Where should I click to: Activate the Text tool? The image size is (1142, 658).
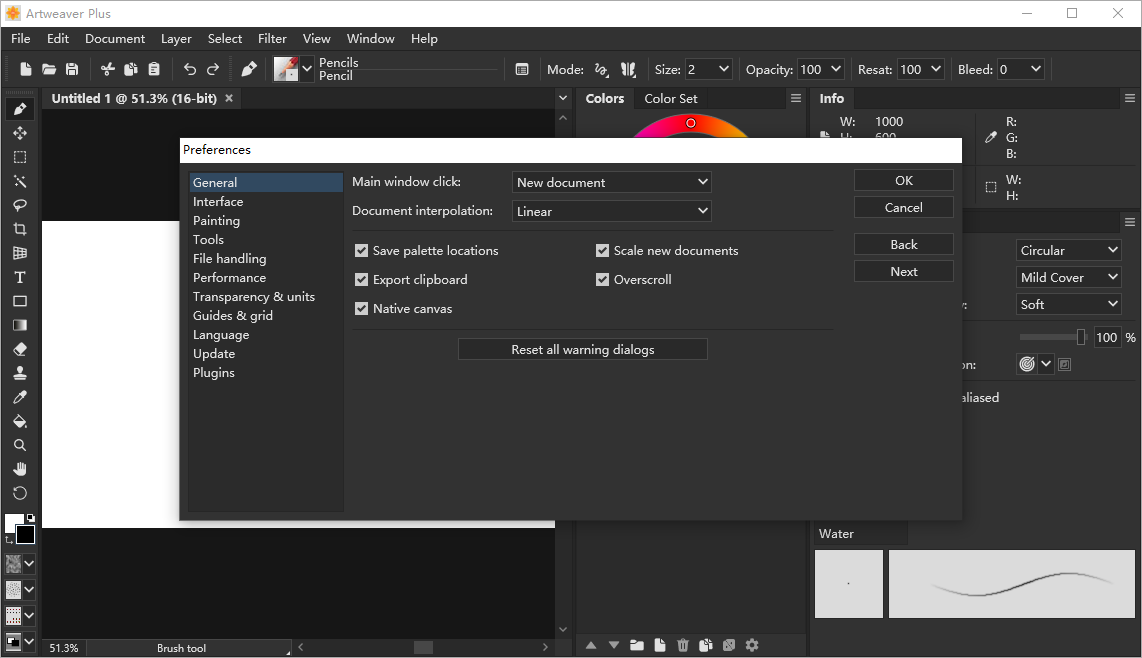19,277
